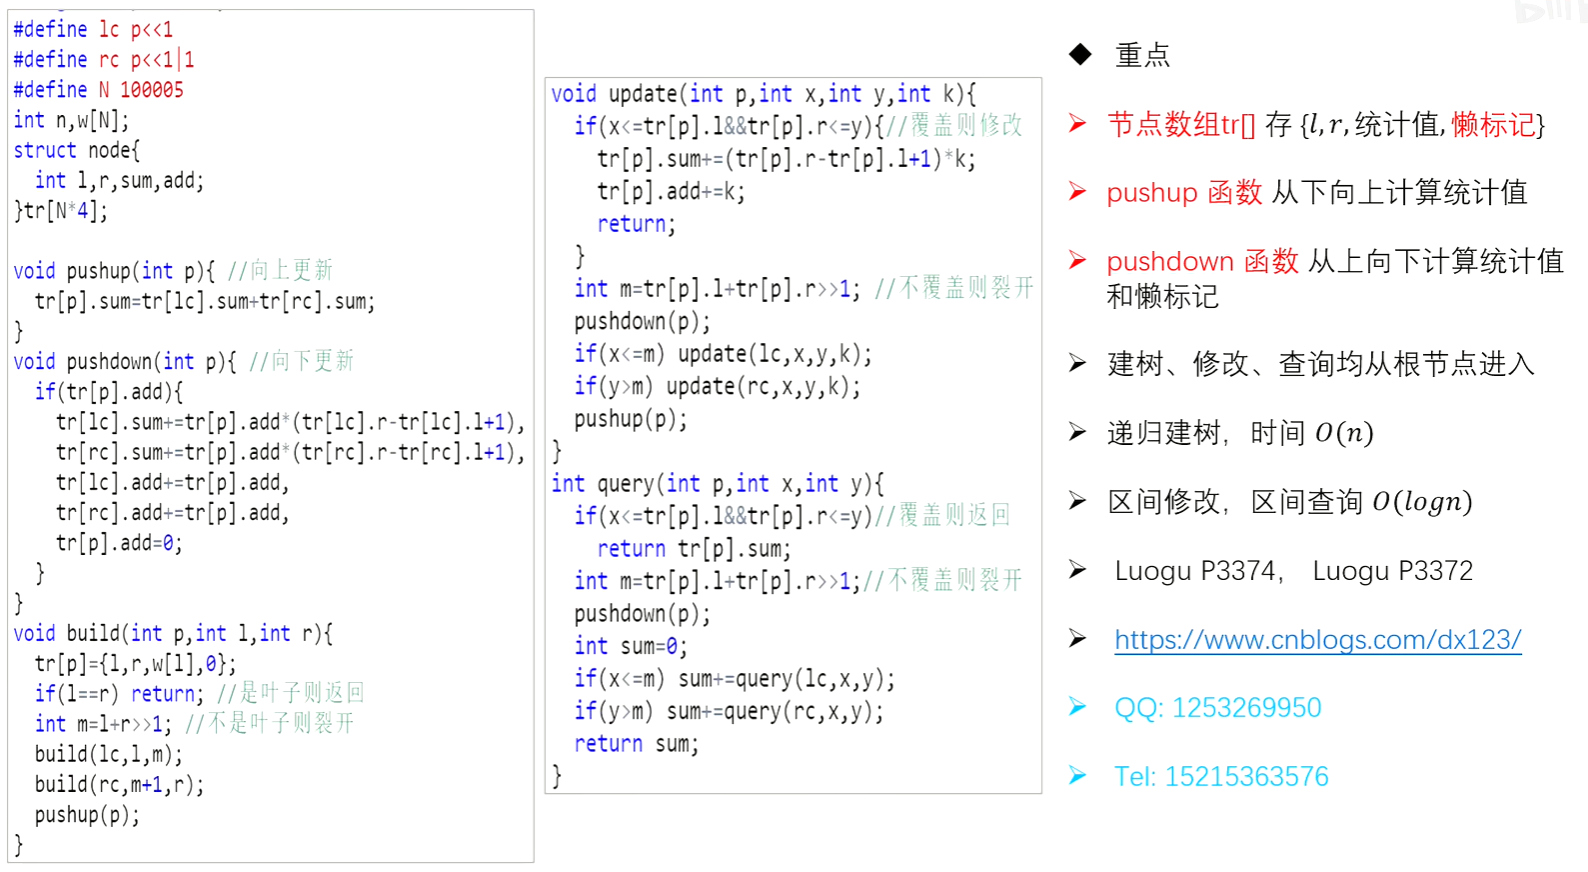
Task: Click the '//向下更新' comment
Action: [302, 361]
